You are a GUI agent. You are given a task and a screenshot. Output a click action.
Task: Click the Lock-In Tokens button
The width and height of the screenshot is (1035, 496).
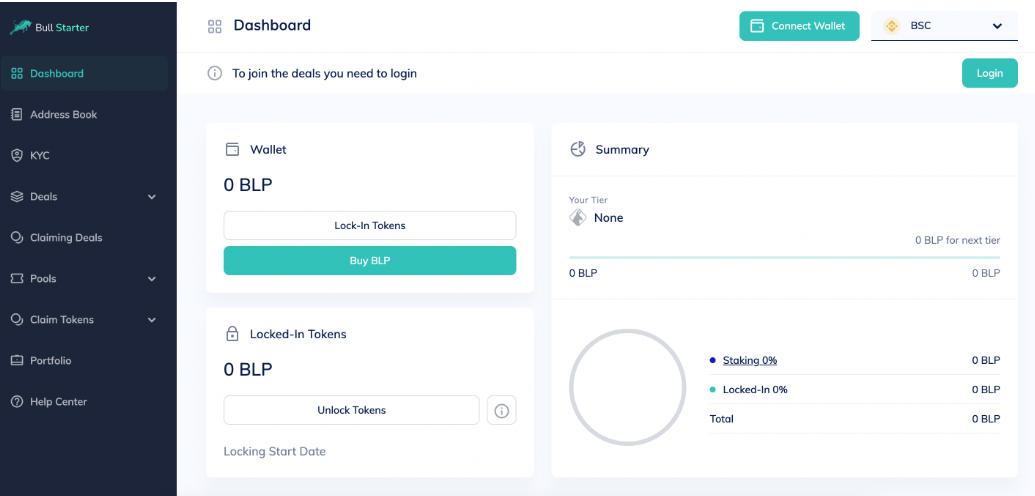tap(370, 225)
